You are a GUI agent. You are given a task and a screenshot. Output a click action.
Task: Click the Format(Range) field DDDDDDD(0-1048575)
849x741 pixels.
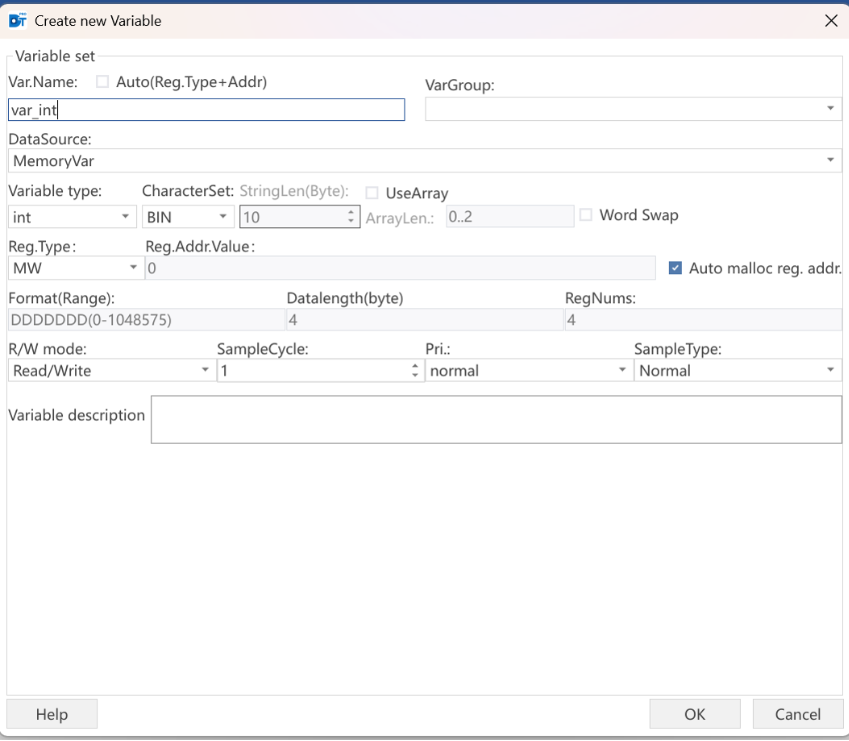(146, 320)
